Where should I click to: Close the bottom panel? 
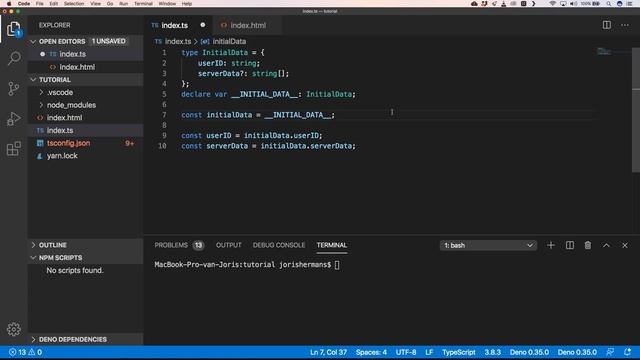624,245
